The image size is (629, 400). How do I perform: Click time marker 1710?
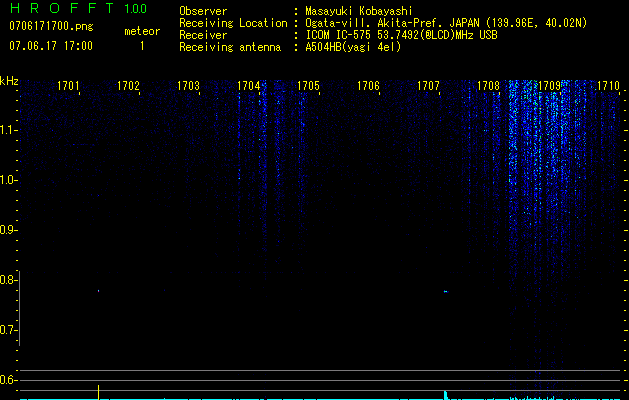pos(608,86)
